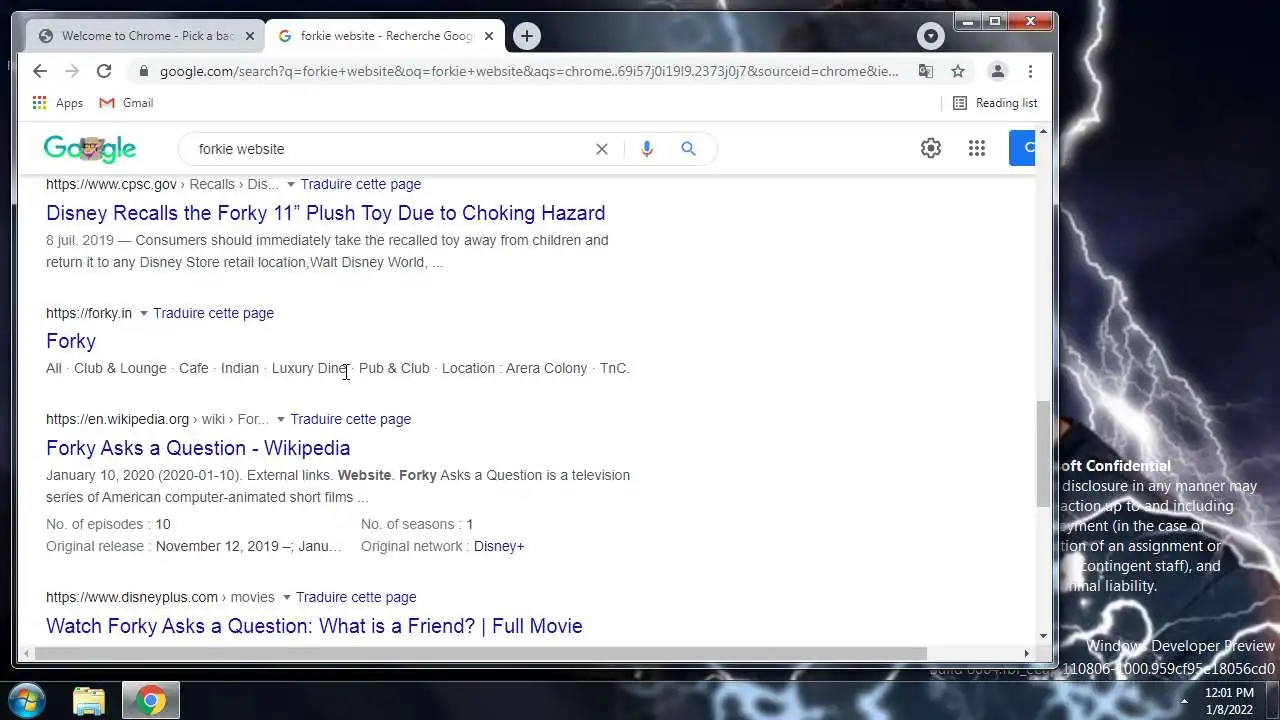Open the Forky result title

tap(71, 341)
